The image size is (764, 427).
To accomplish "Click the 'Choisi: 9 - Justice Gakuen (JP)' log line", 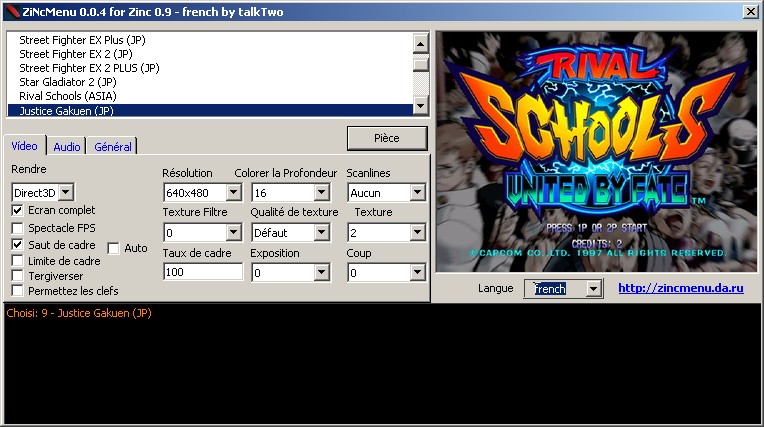I will [79, 313].
